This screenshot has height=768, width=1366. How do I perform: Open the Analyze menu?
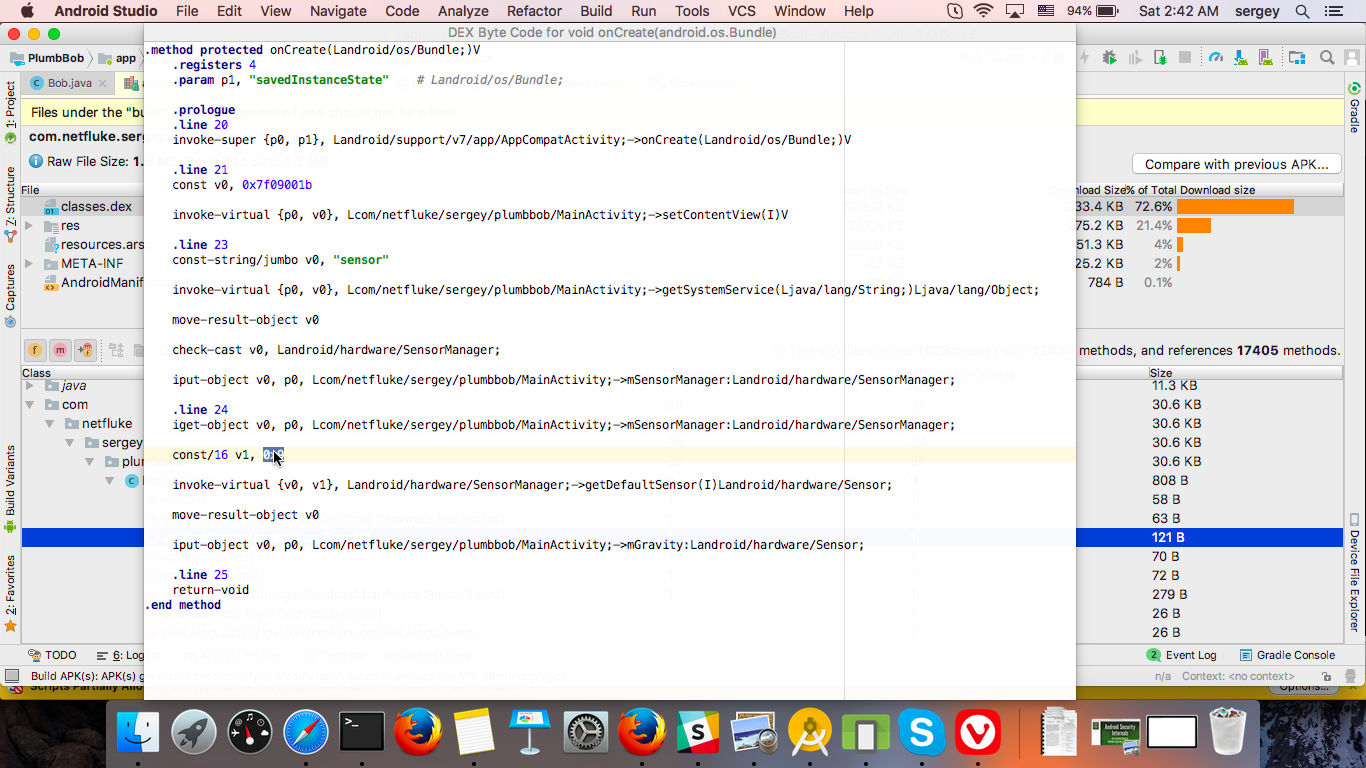pyautogui.click(x=463, y=11)
